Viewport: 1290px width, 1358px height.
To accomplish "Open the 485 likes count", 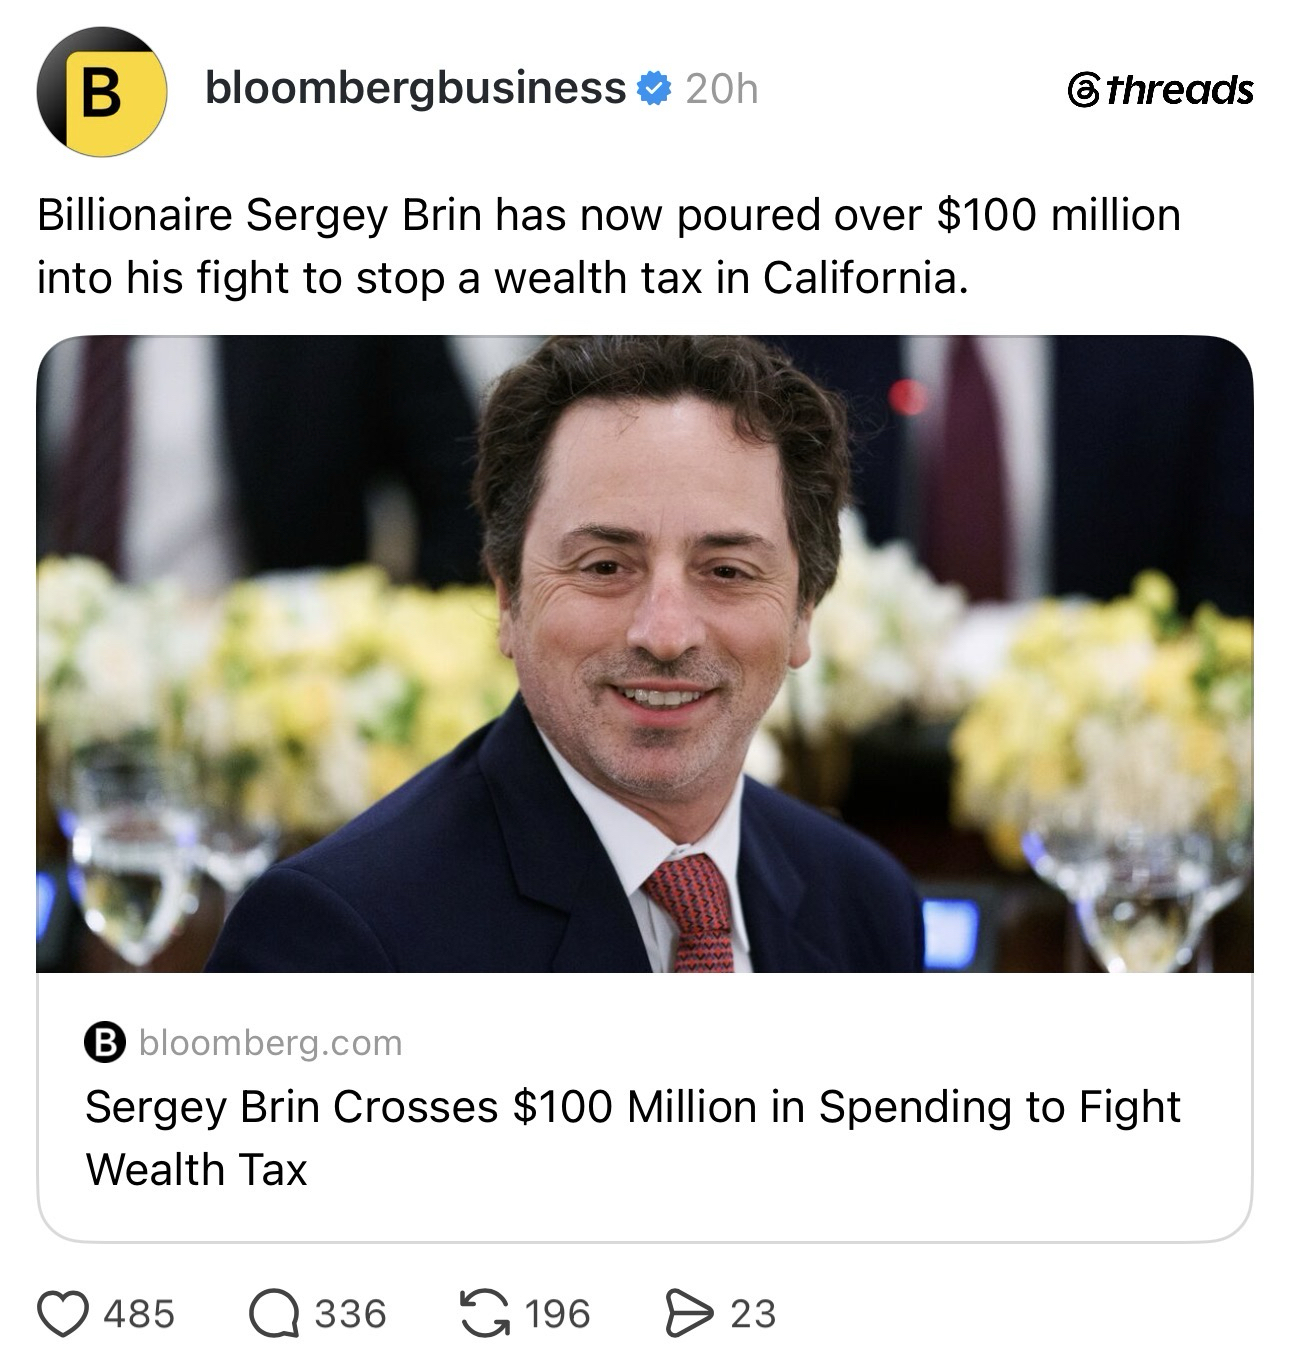I will [139, 1313].
